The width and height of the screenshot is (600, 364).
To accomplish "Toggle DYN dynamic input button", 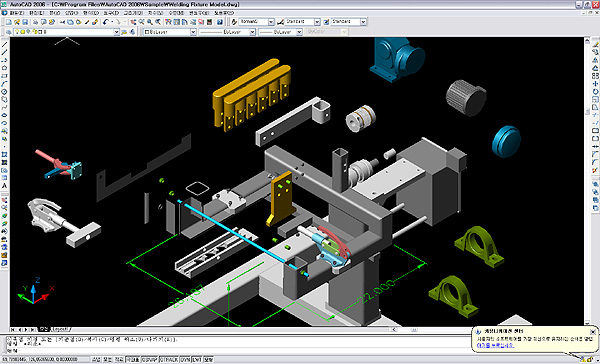I will [x=185, y=359].
